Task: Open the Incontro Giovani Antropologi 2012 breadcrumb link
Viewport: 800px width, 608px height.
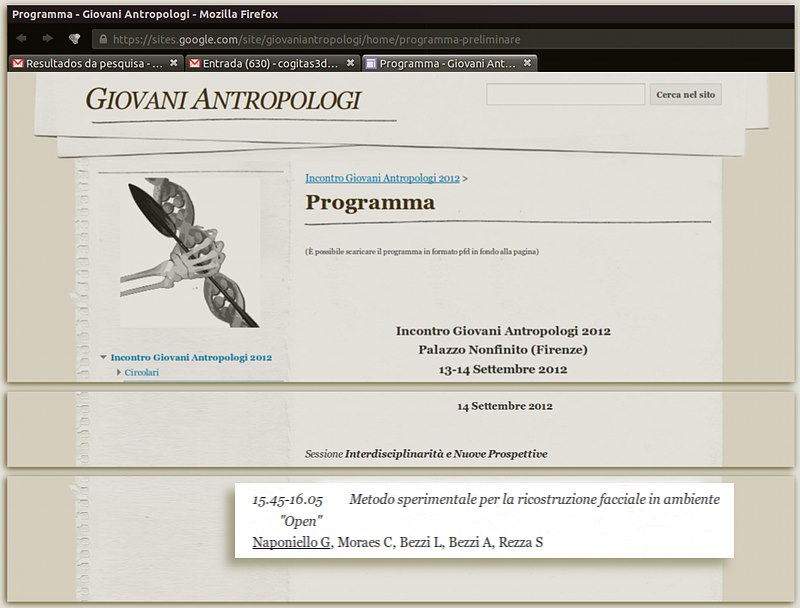Action: (x=380, y=177)
